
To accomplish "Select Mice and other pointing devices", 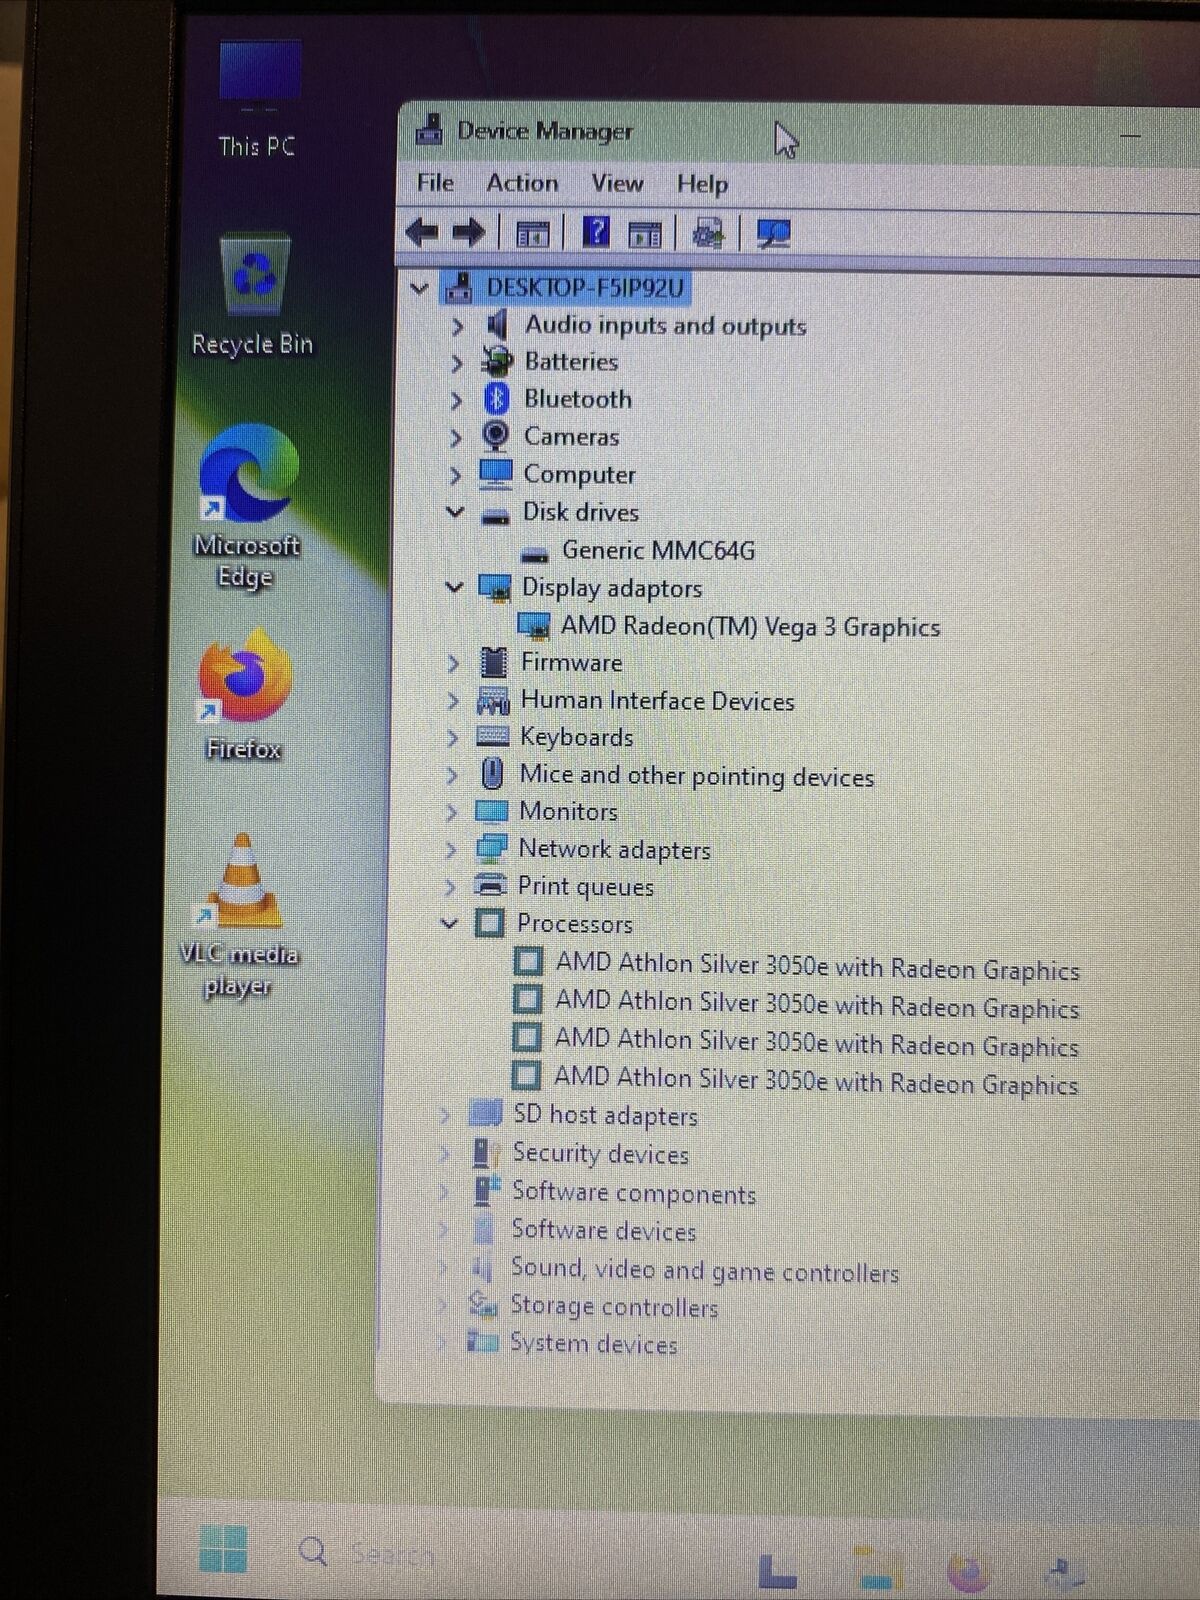I will [696, 776].
